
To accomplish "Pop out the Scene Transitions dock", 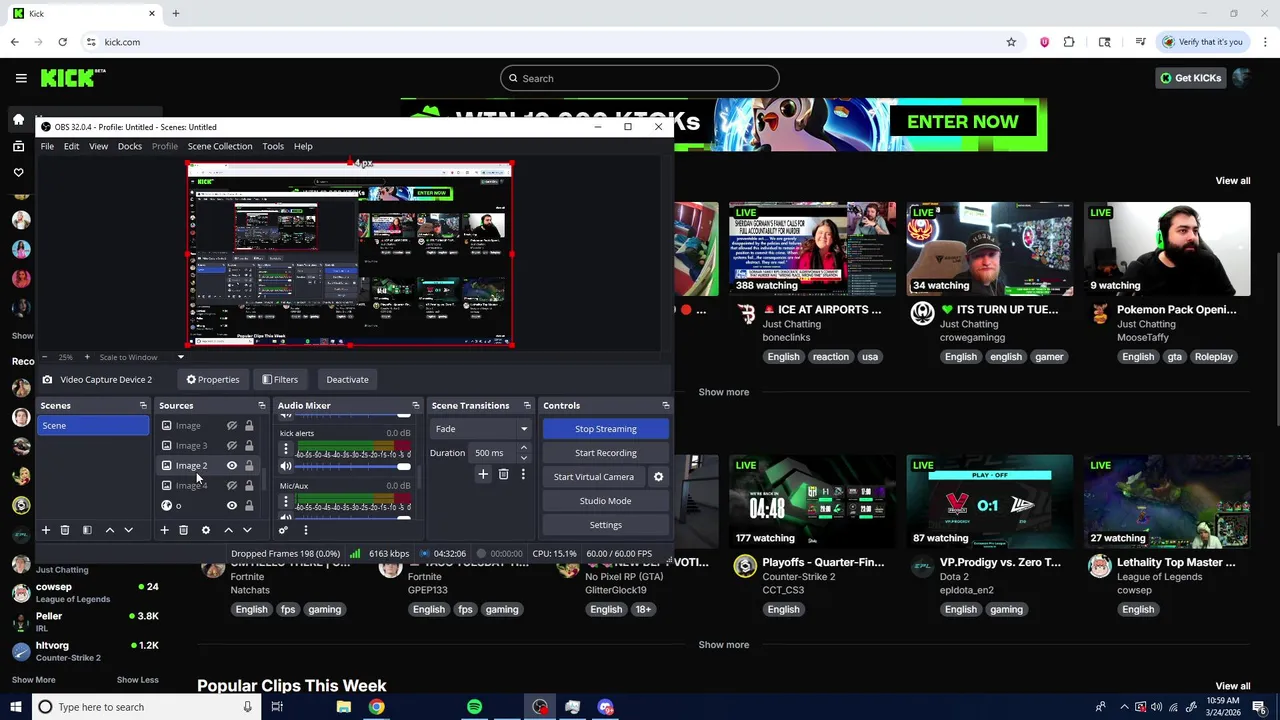I will (527, 406).
